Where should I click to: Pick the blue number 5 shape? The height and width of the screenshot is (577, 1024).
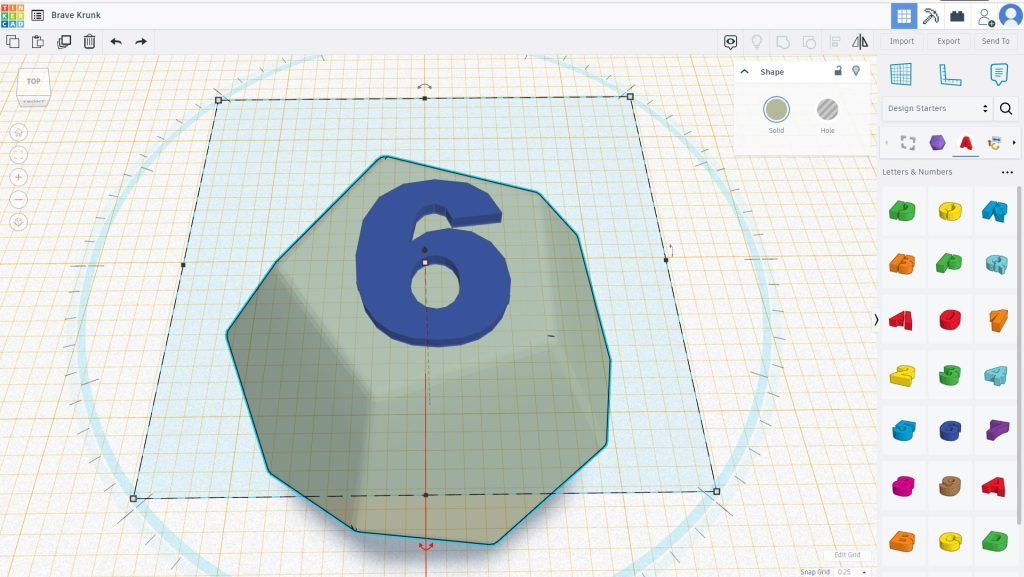coord(903,431)
